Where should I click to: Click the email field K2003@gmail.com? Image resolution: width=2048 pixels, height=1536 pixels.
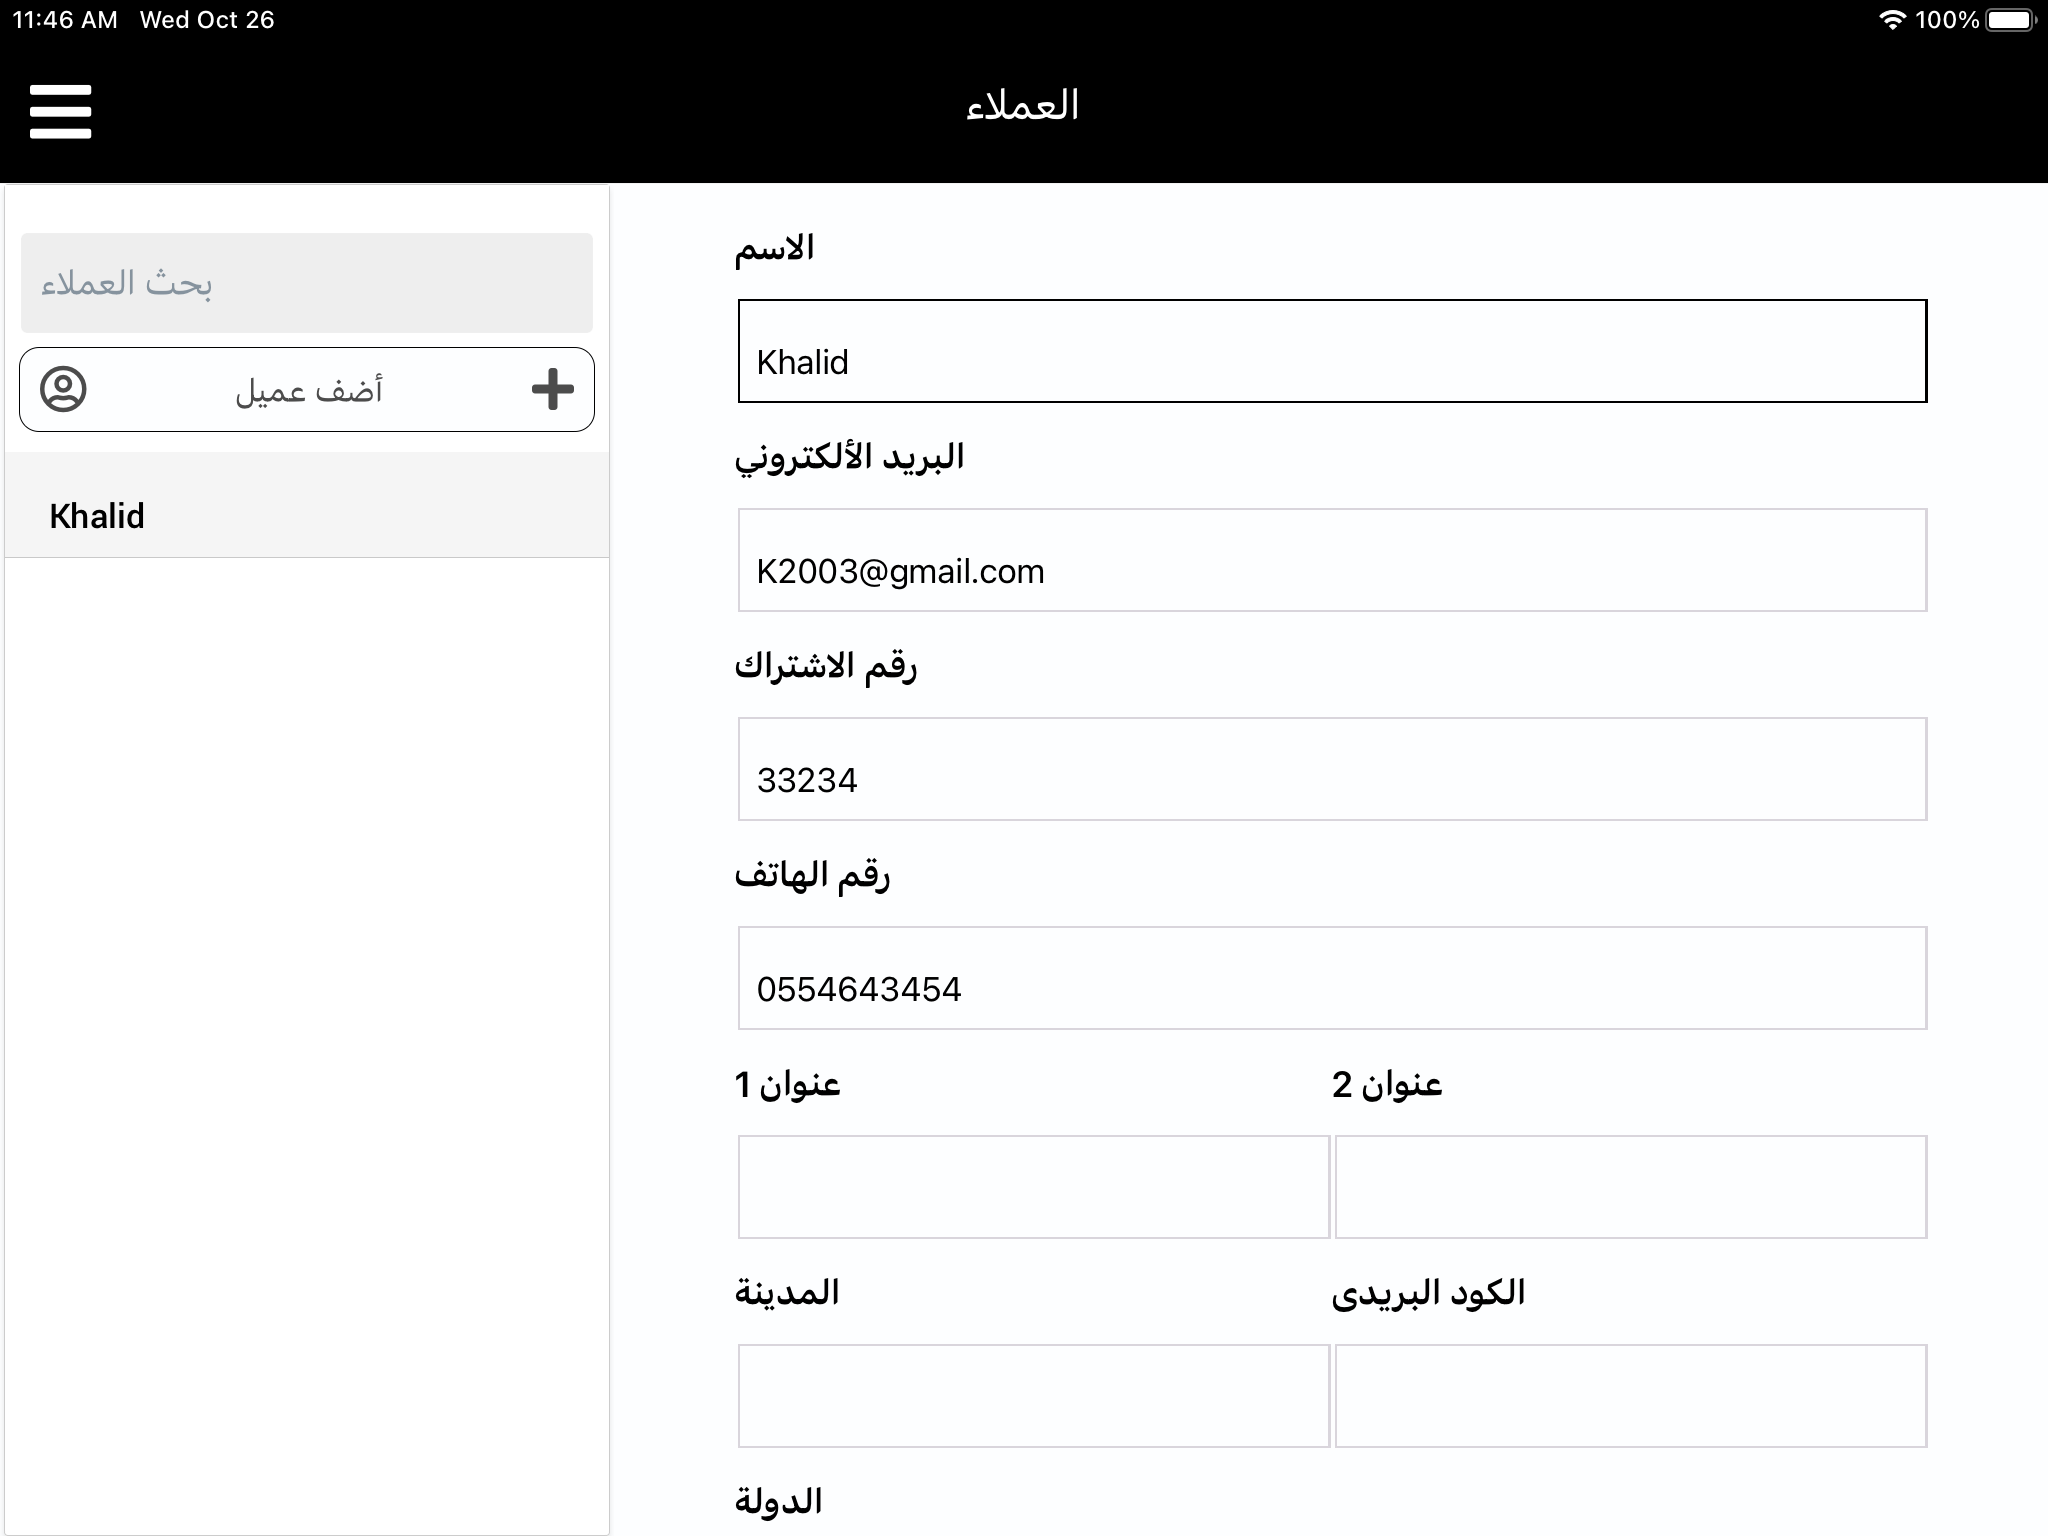click(1332, 560)
